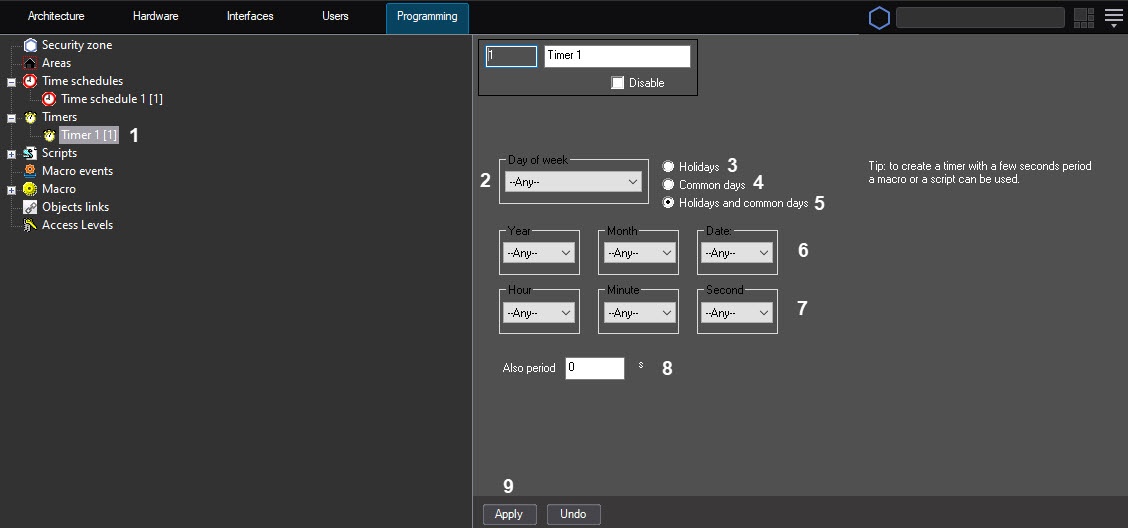The image size is (1128, 528).
Task: Select the Timers tree label
Action: (60, 117)
